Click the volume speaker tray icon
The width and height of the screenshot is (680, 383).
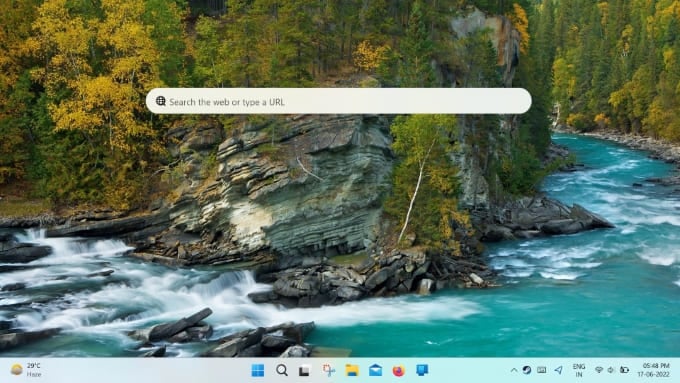[611, 370]
